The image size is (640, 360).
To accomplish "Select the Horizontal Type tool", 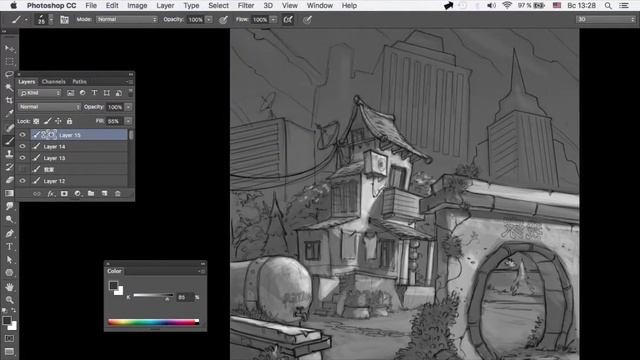I will [9, 247].
